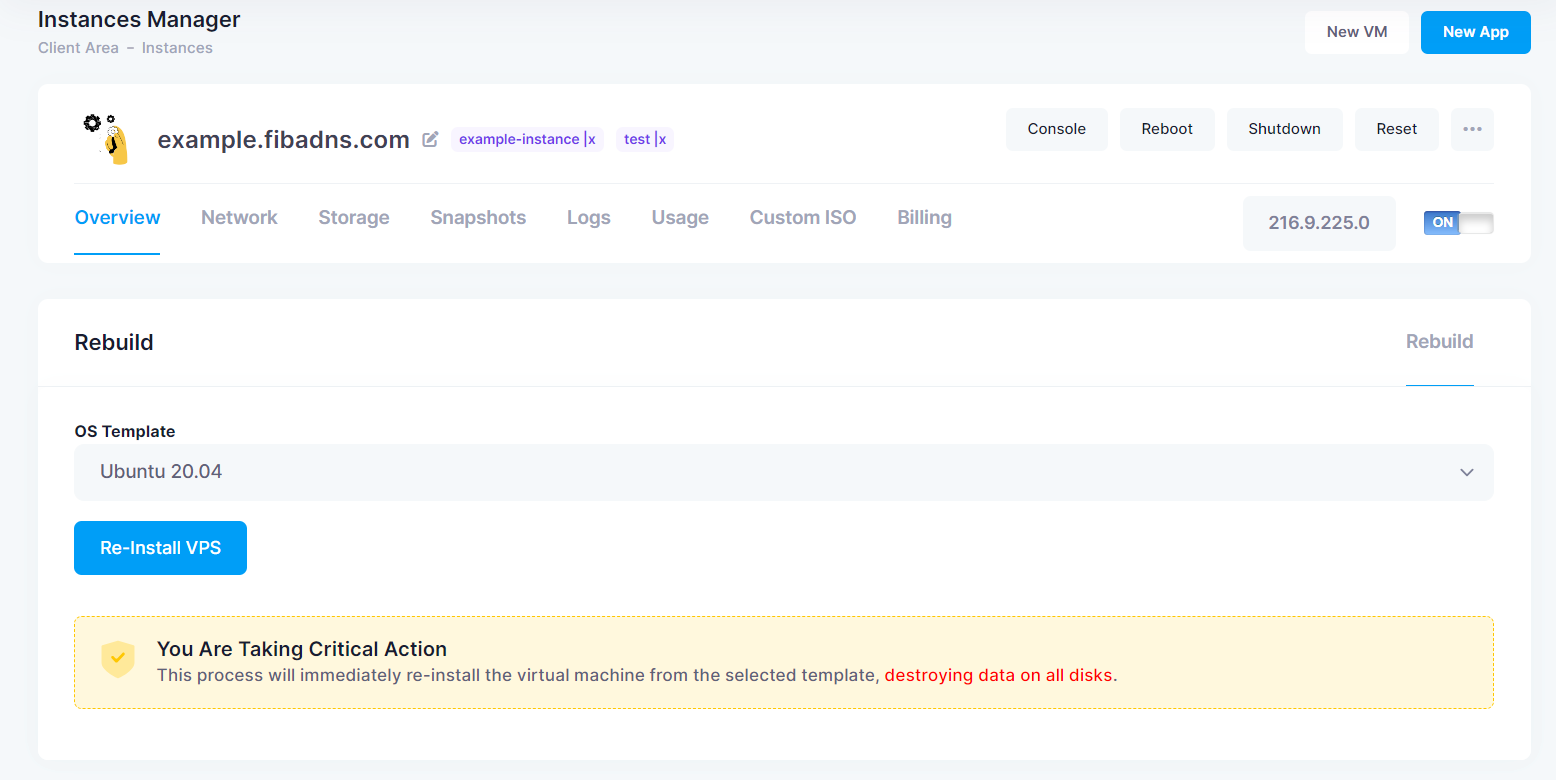View the Logs tab
The width and height of the screenshot is (1556, 780).
point(589,218)
